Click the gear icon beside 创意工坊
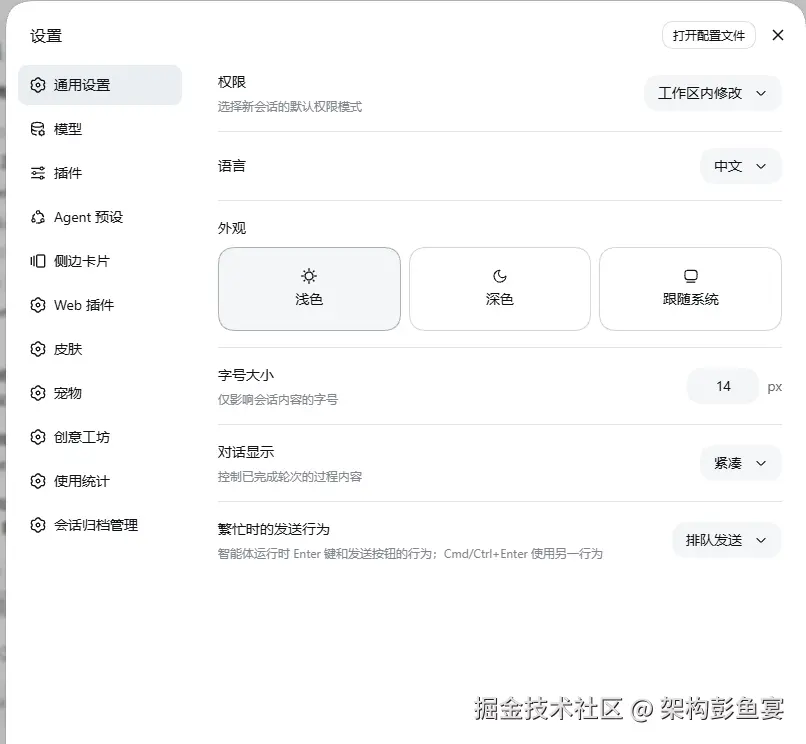 tap(38, 437)
